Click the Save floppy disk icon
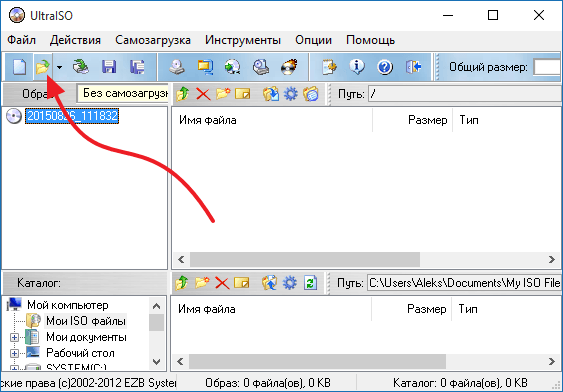This screenshot has height=392, width=563. tap(109, 67)
